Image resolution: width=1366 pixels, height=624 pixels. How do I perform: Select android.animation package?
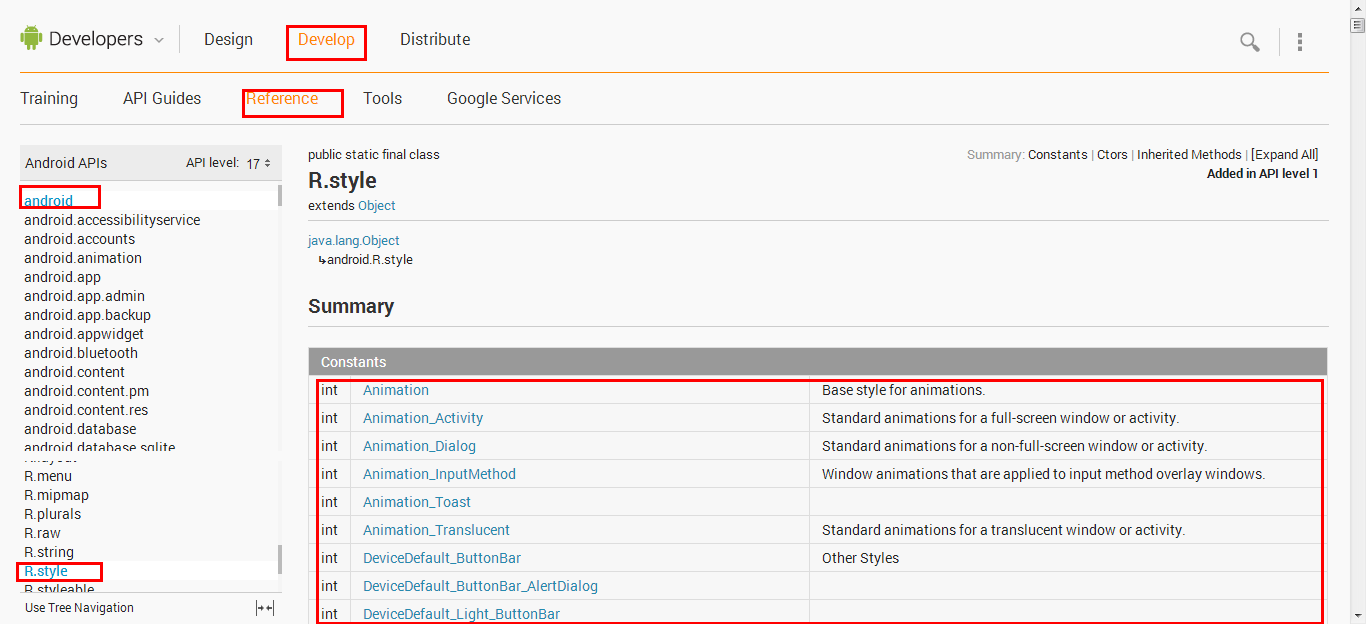click(83, 258)
